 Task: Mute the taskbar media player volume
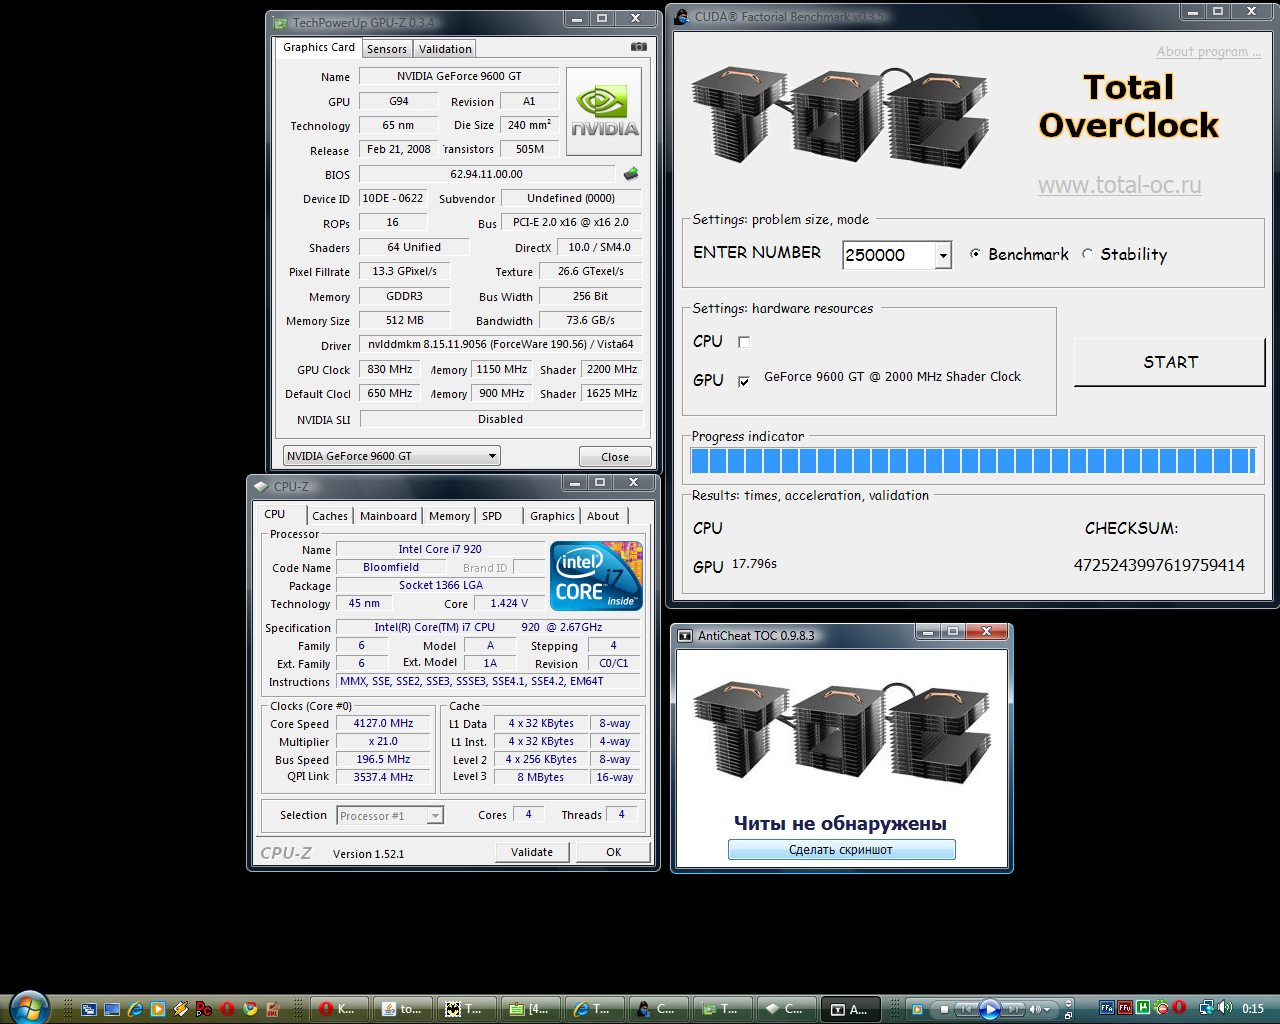coord(1035,1009)
